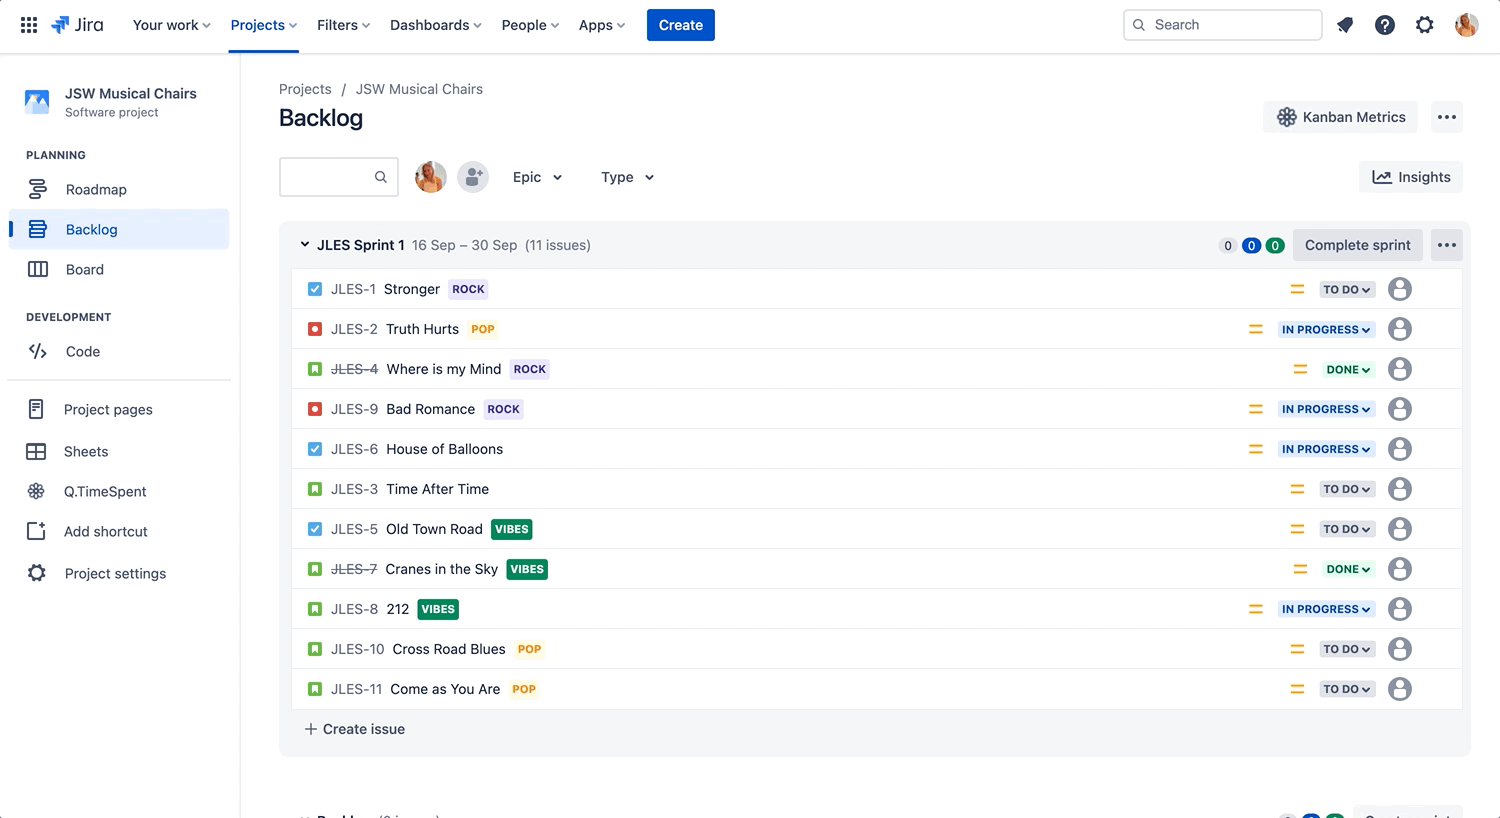The width and height of the screenshot is (1500, 818).
Task: Click the assignee icon for JLES-9 Bad Romance
Action: (x=1400, y=409)
